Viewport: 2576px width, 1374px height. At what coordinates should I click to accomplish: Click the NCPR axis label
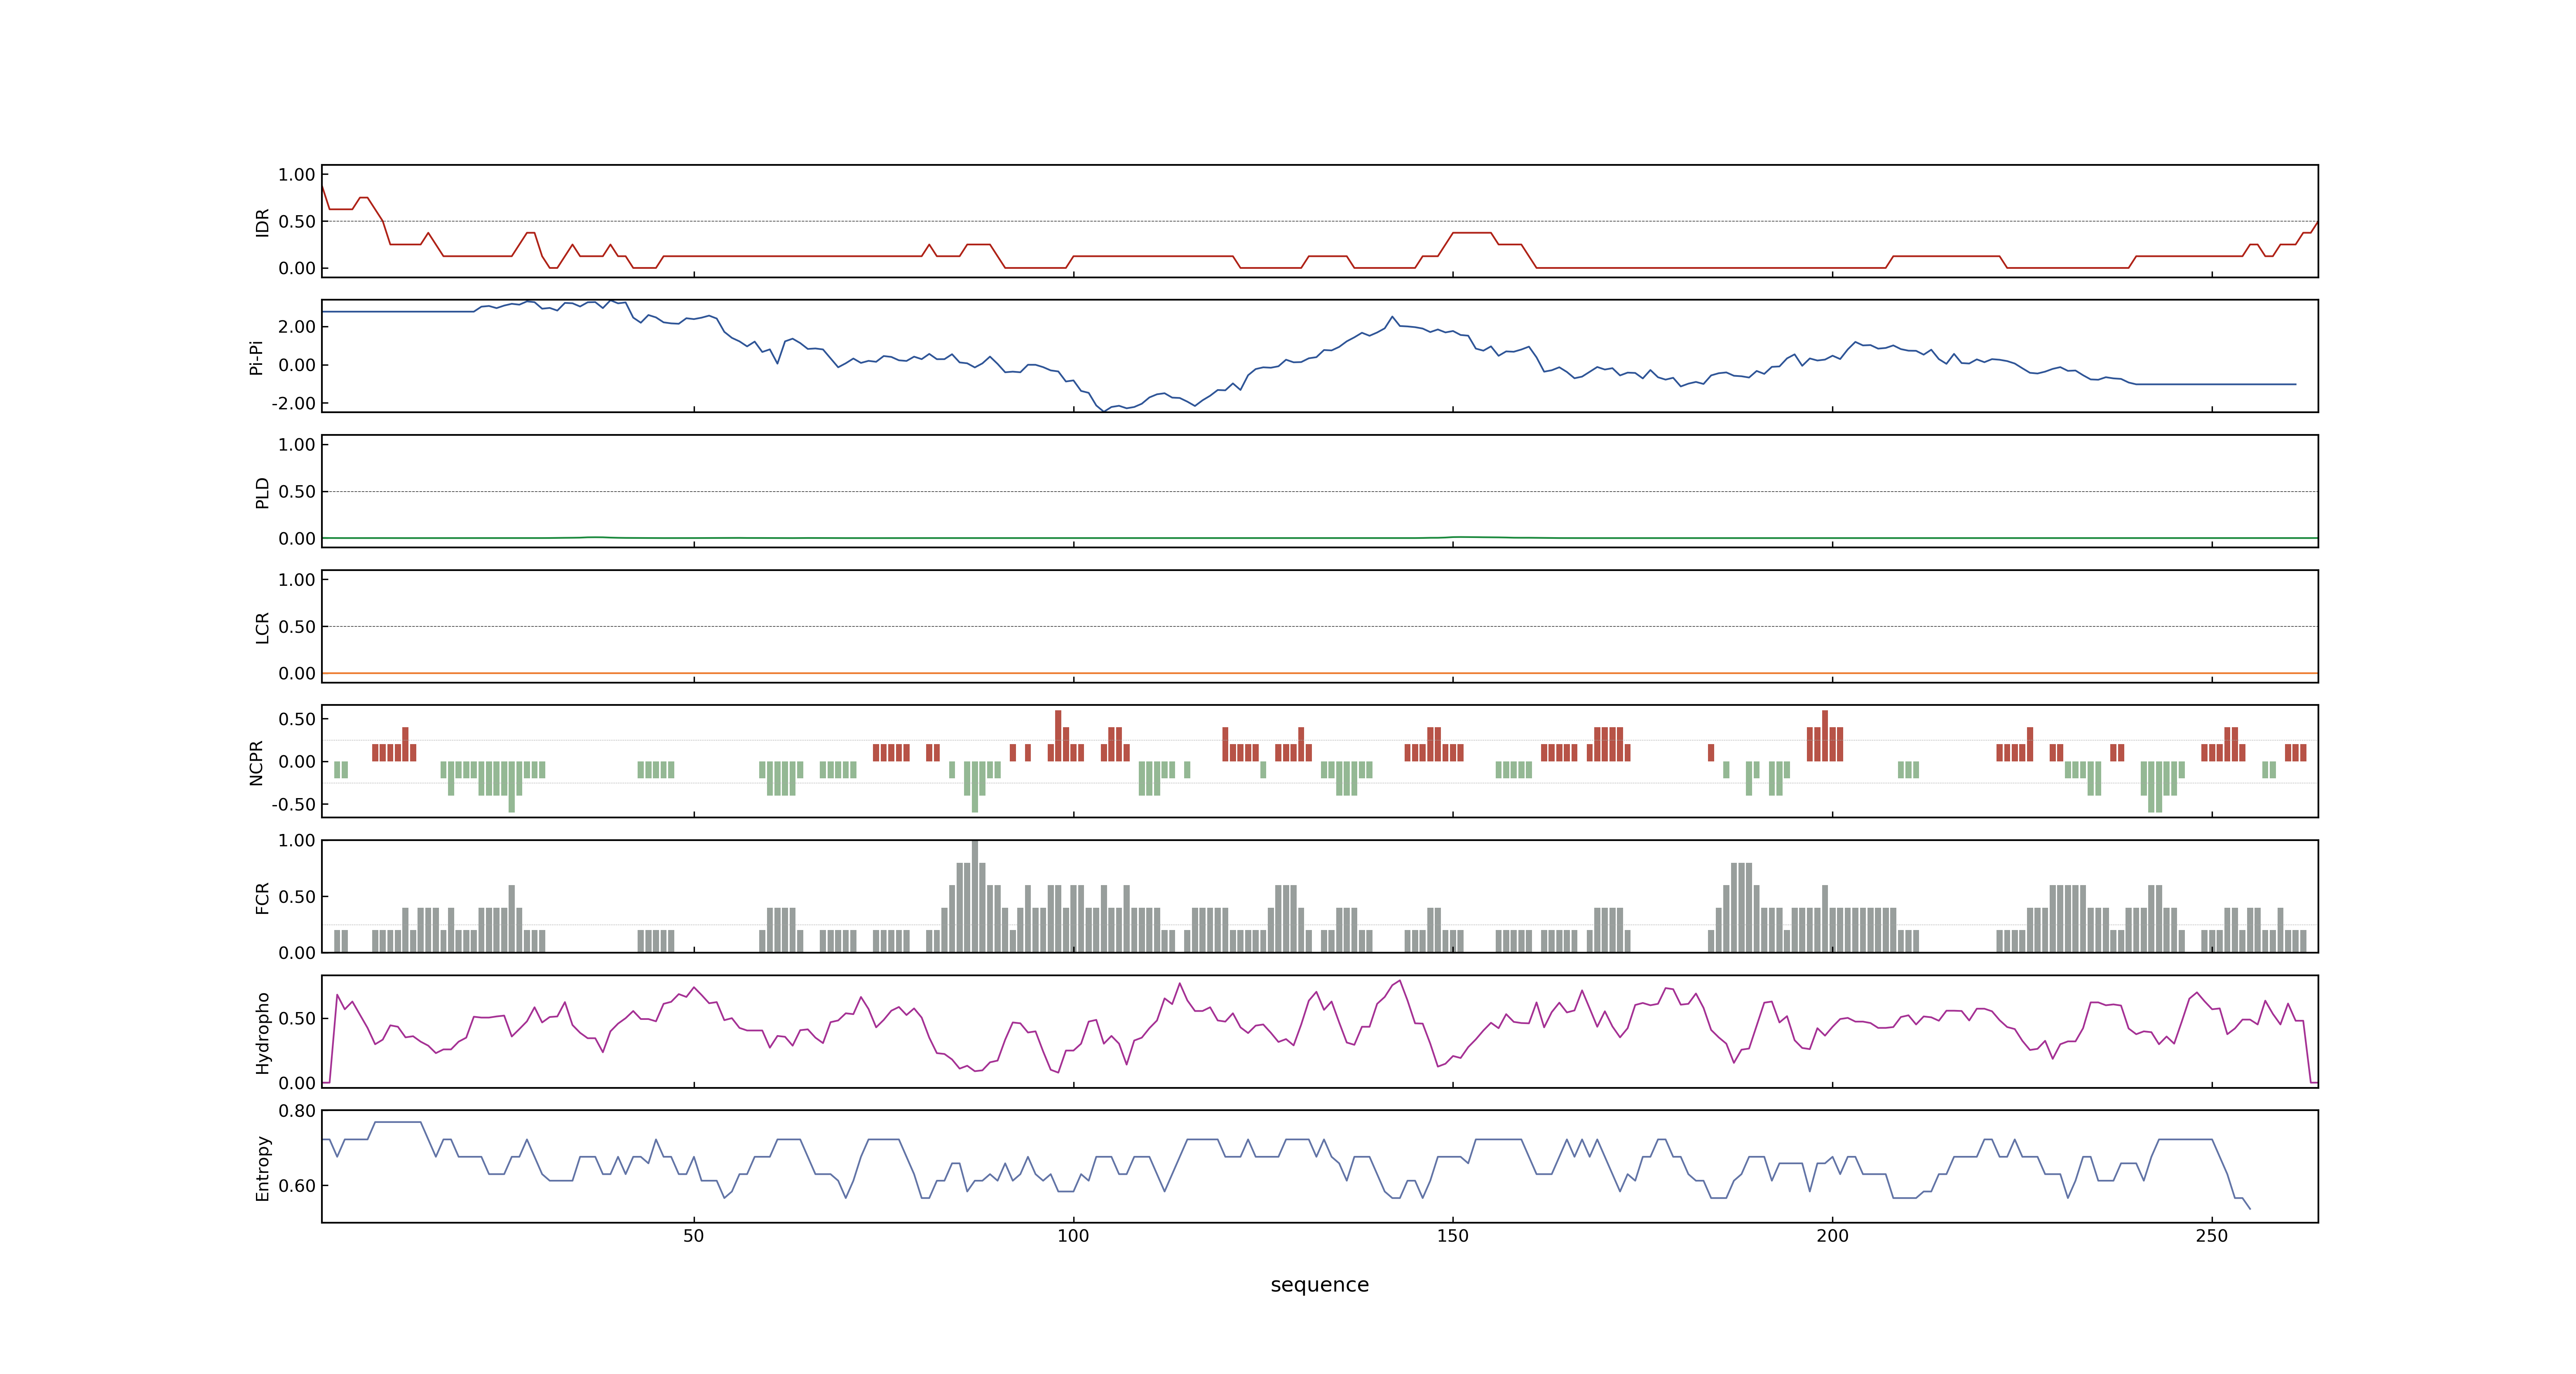(256, 763)
